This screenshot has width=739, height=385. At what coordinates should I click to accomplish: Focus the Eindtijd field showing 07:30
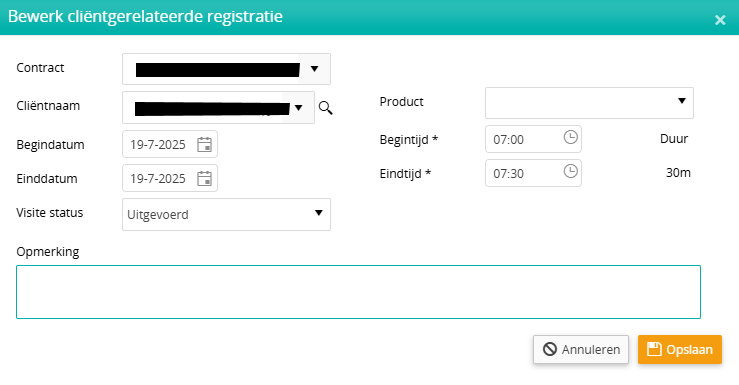533,173
